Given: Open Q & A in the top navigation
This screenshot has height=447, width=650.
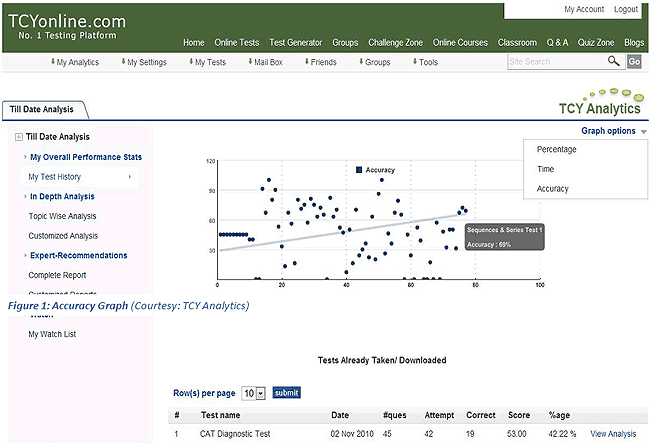Looking at the screenshot, I should 557,43.
